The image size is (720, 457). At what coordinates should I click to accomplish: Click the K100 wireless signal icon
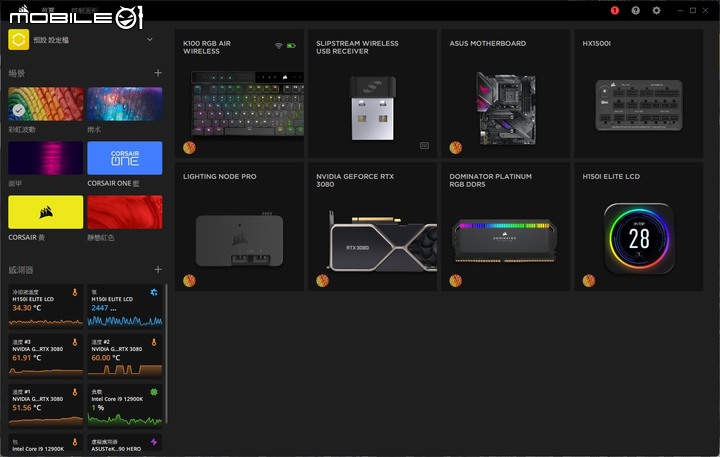[278, 45]
